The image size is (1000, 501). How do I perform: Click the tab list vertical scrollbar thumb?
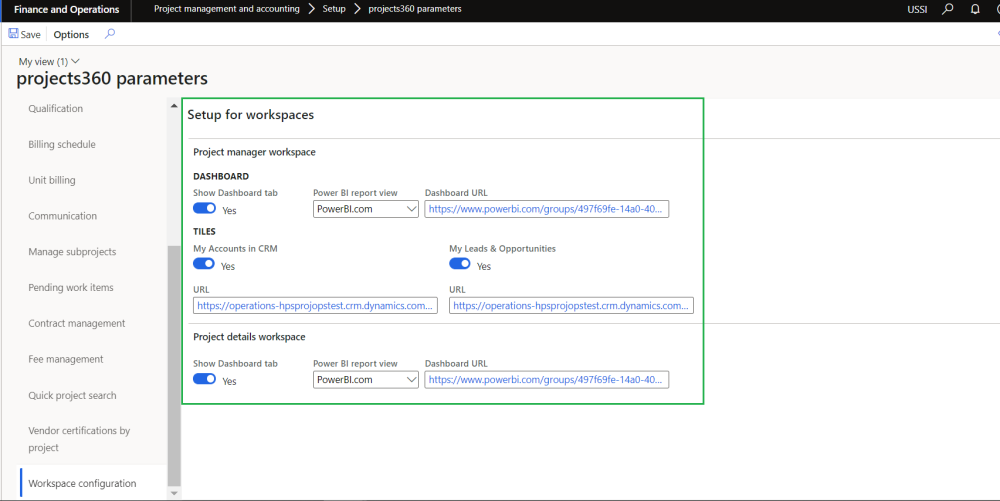(x=174, y=365)
